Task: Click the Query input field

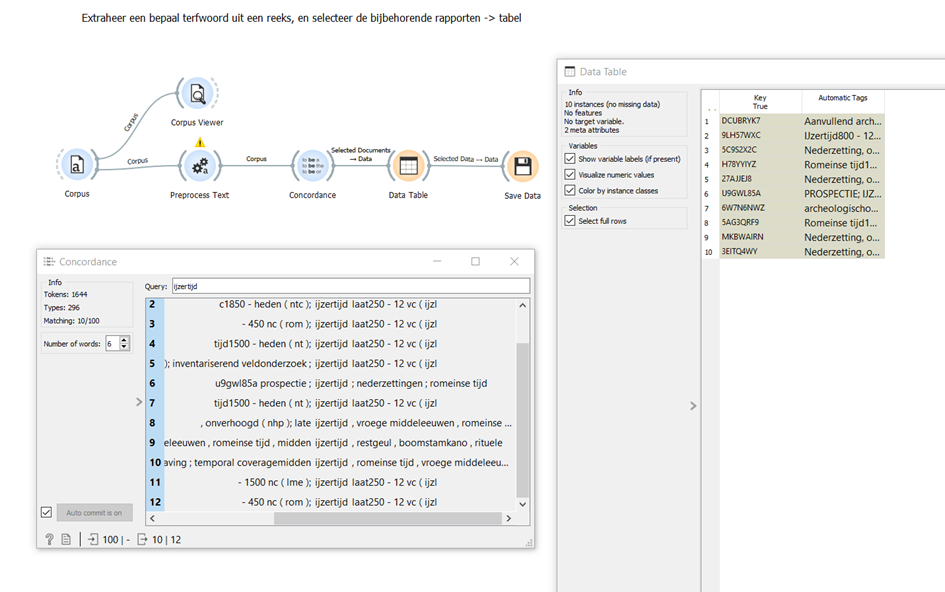Action: tap(350, 286)
